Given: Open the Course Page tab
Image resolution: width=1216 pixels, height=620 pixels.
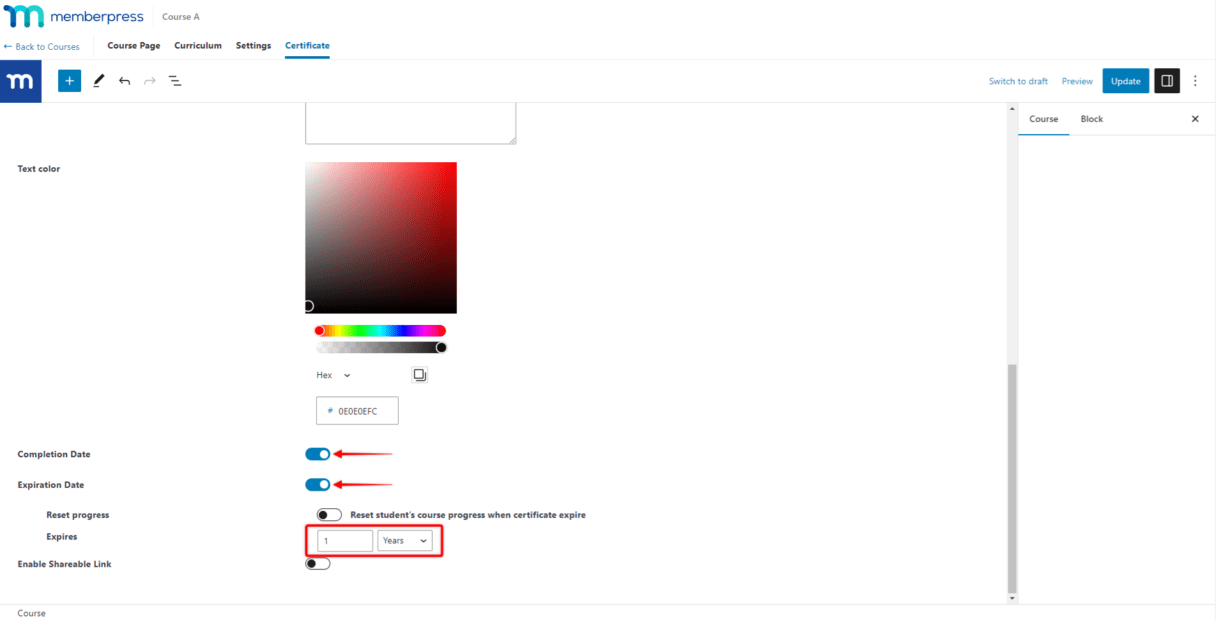Looking at the screenshot, I should pyautogui.click(x=134, y=46).
